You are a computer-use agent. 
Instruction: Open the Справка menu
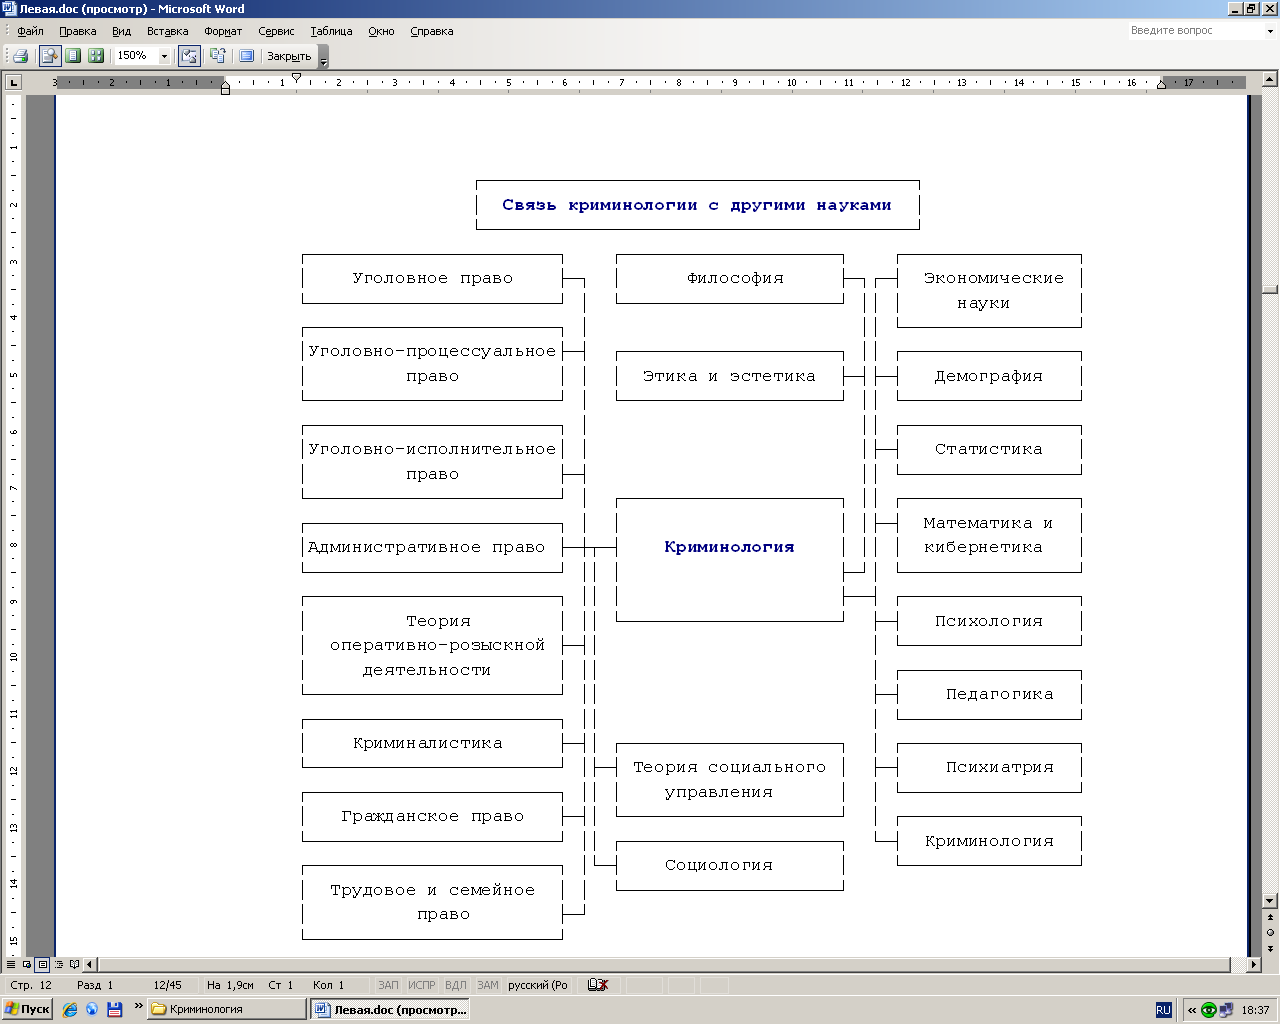click(432, 31)
